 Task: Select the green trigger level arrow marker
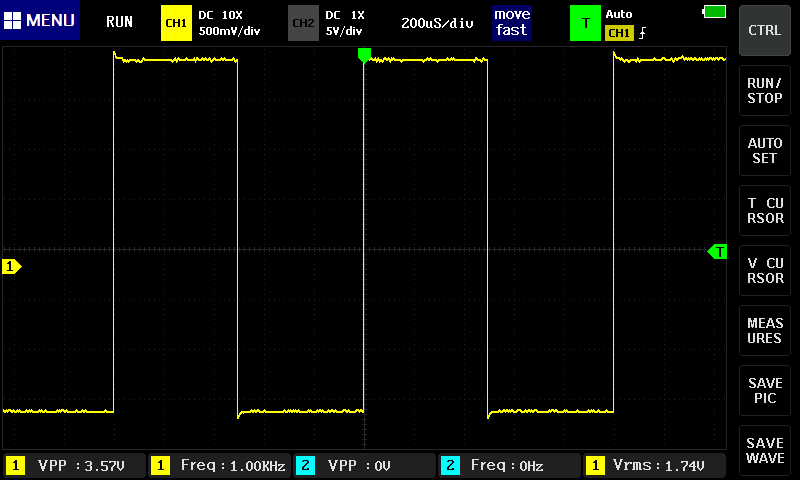[x=716, y=251]
